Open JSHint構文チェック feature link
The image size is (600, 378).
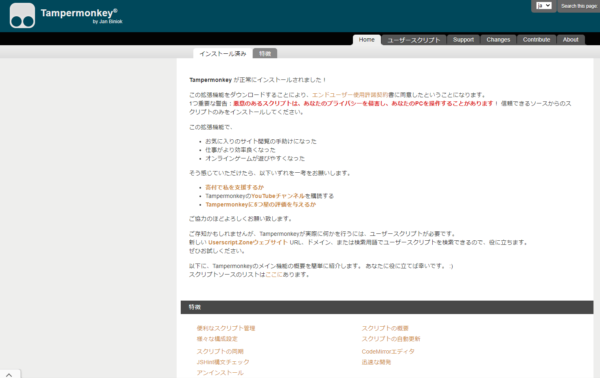(x=223, y=362)
